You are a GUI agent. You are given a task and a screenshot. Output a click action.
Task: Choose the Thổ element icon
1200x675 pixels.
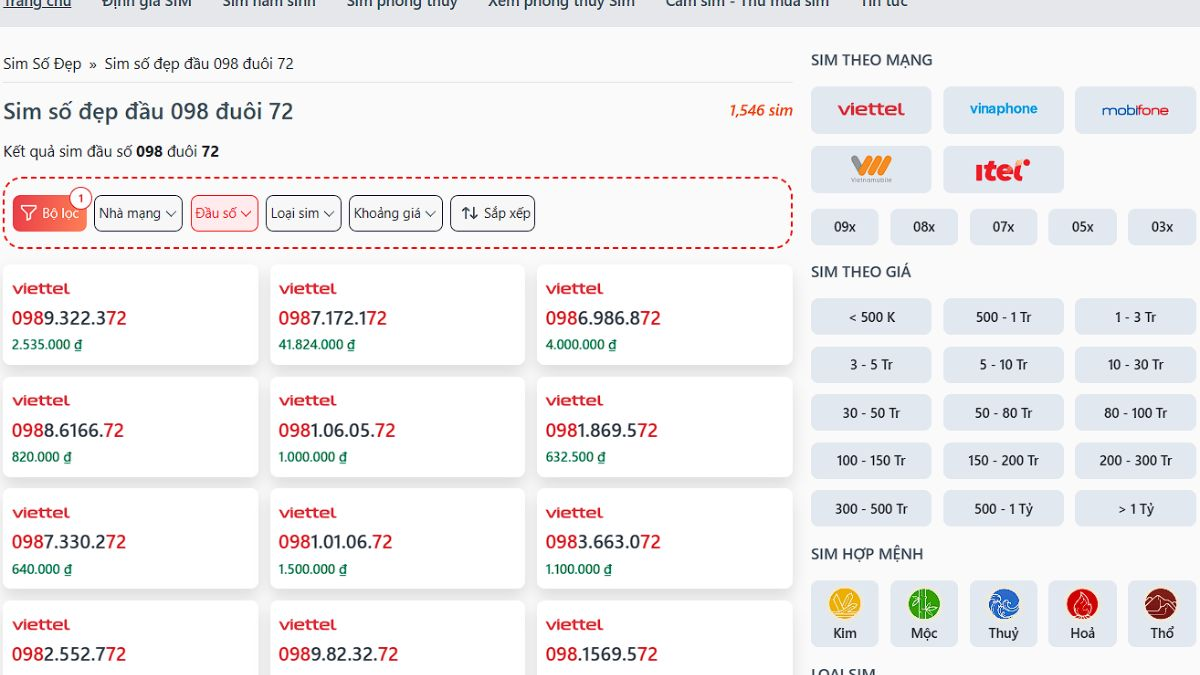[x=1162, y=614]
